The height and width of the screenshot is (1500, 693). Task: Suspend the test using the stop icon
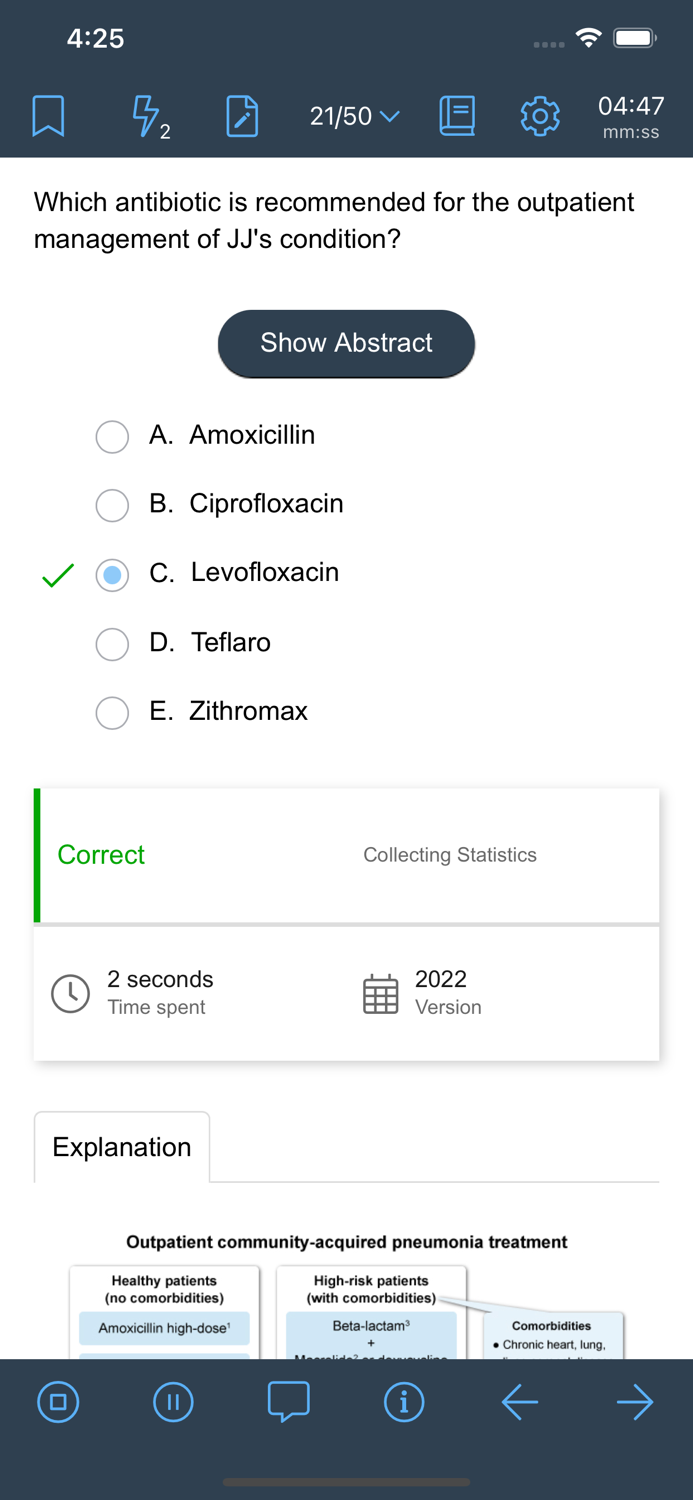[58, 1402]
